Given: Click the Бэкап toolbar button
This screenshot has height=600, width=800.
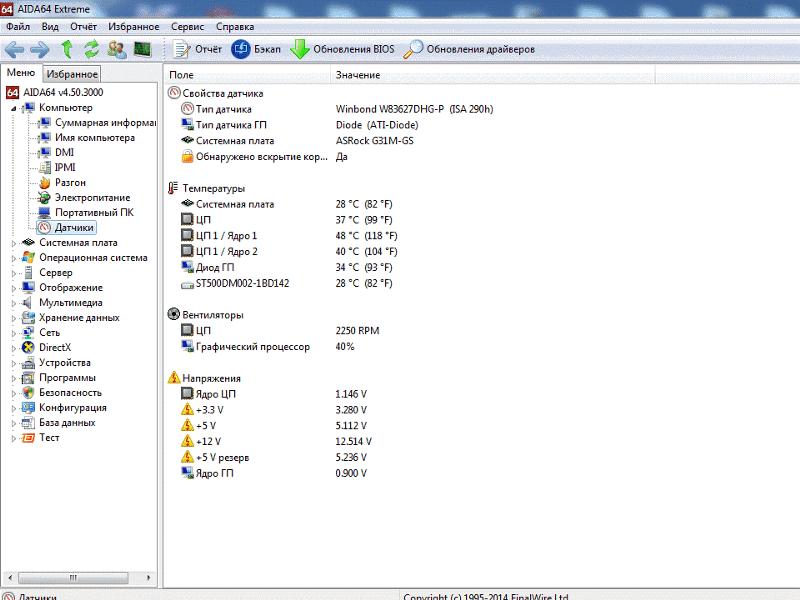Looking at the screenshot, I should 256,49.
